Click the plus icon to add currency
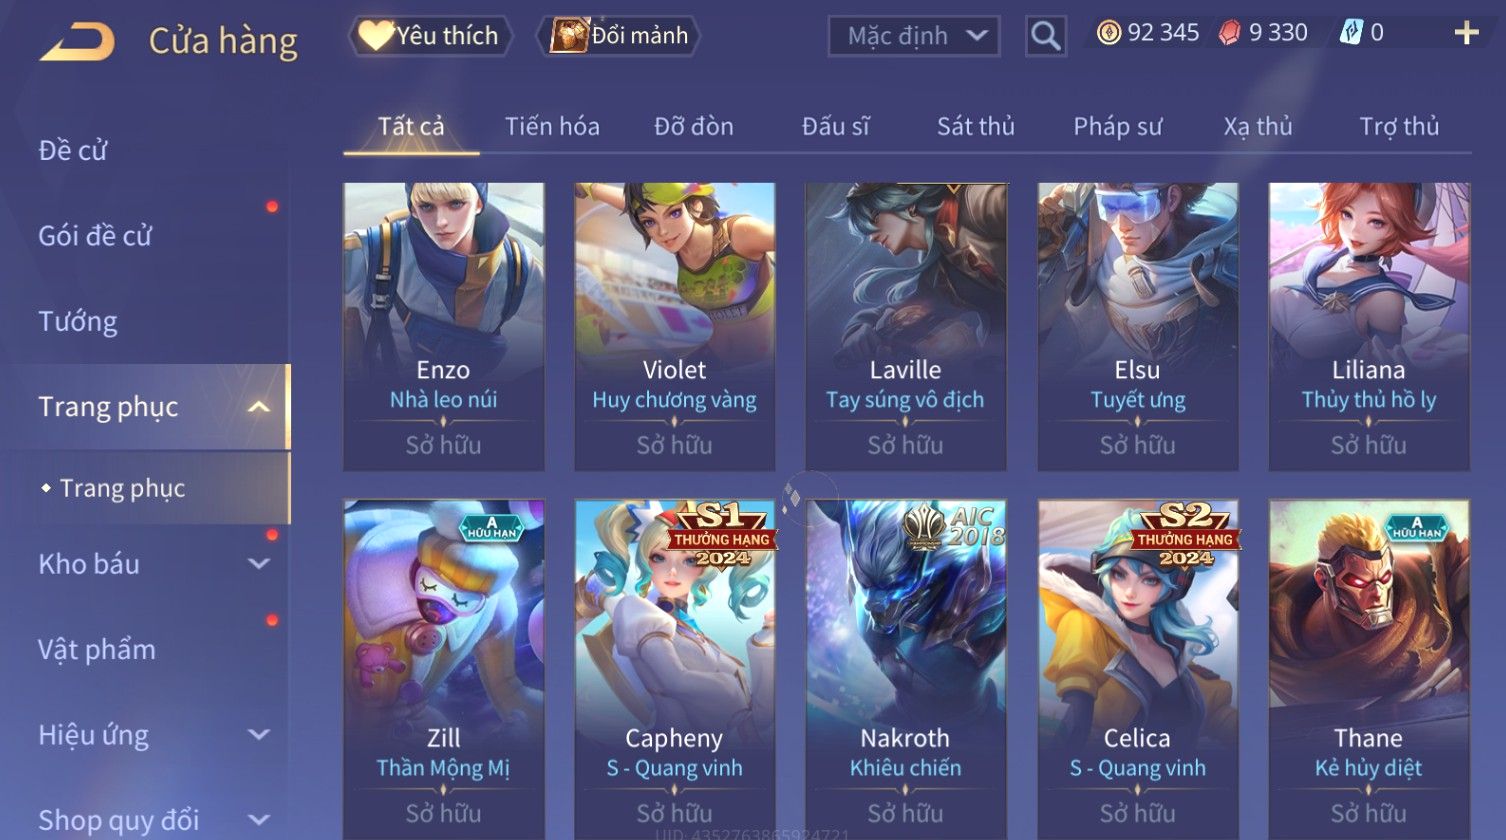This screenshot has height=840, width=1506. point(1466,34)
